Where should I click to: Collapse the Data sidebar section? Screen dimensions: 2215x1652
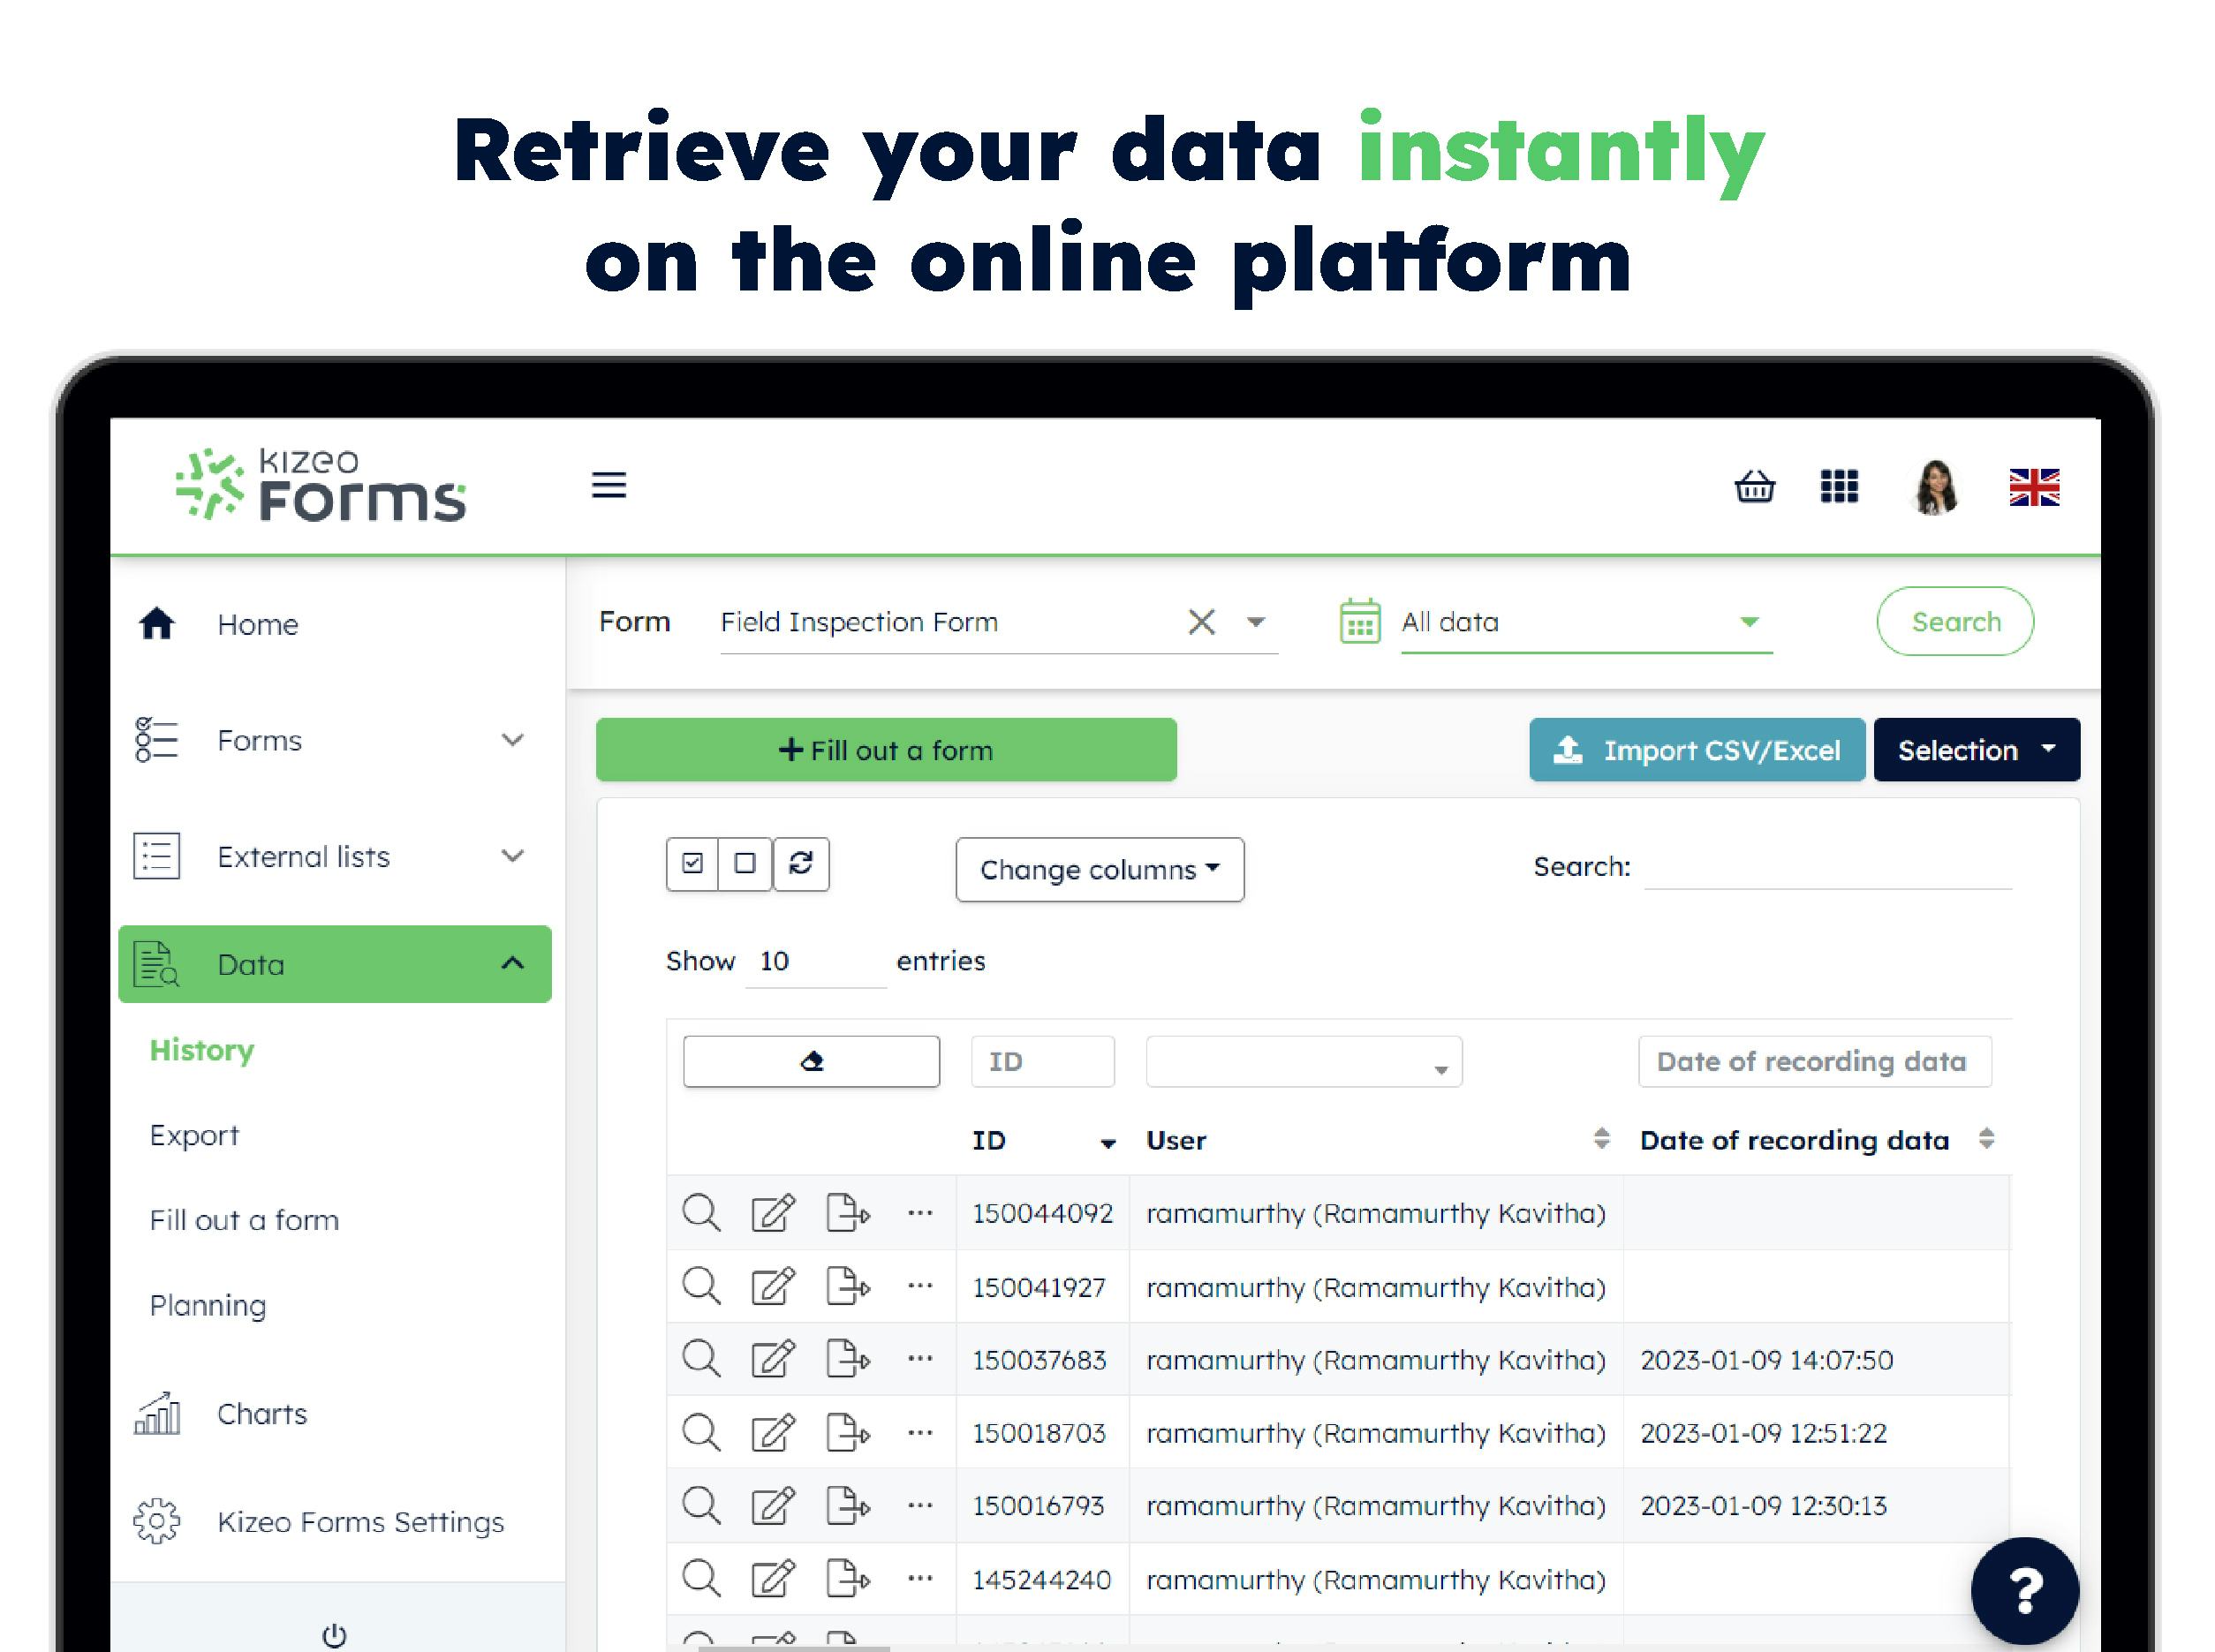(512, 963)
